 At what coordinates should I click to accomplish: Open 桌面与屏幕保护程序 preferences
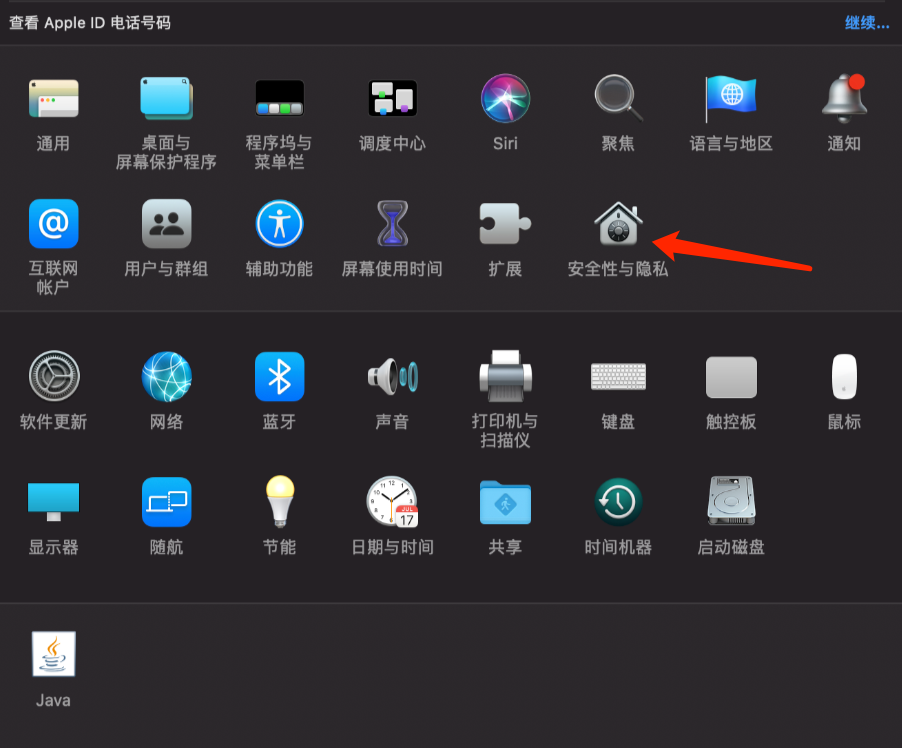coord(166,98)
